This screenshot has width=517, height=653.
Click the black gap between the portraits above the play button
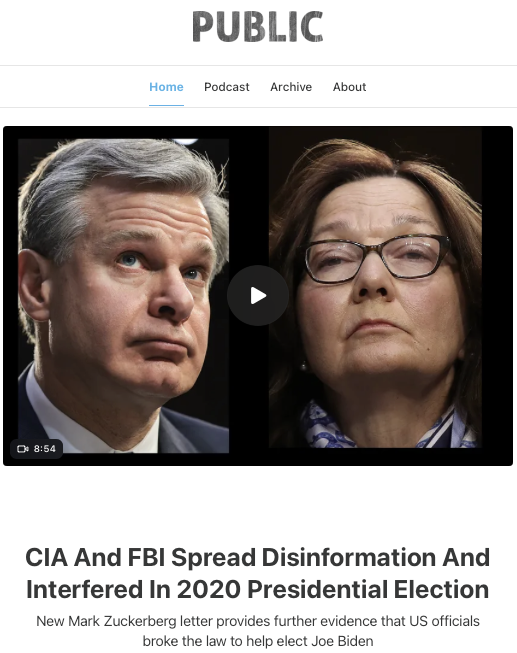(x=249, y=196)
